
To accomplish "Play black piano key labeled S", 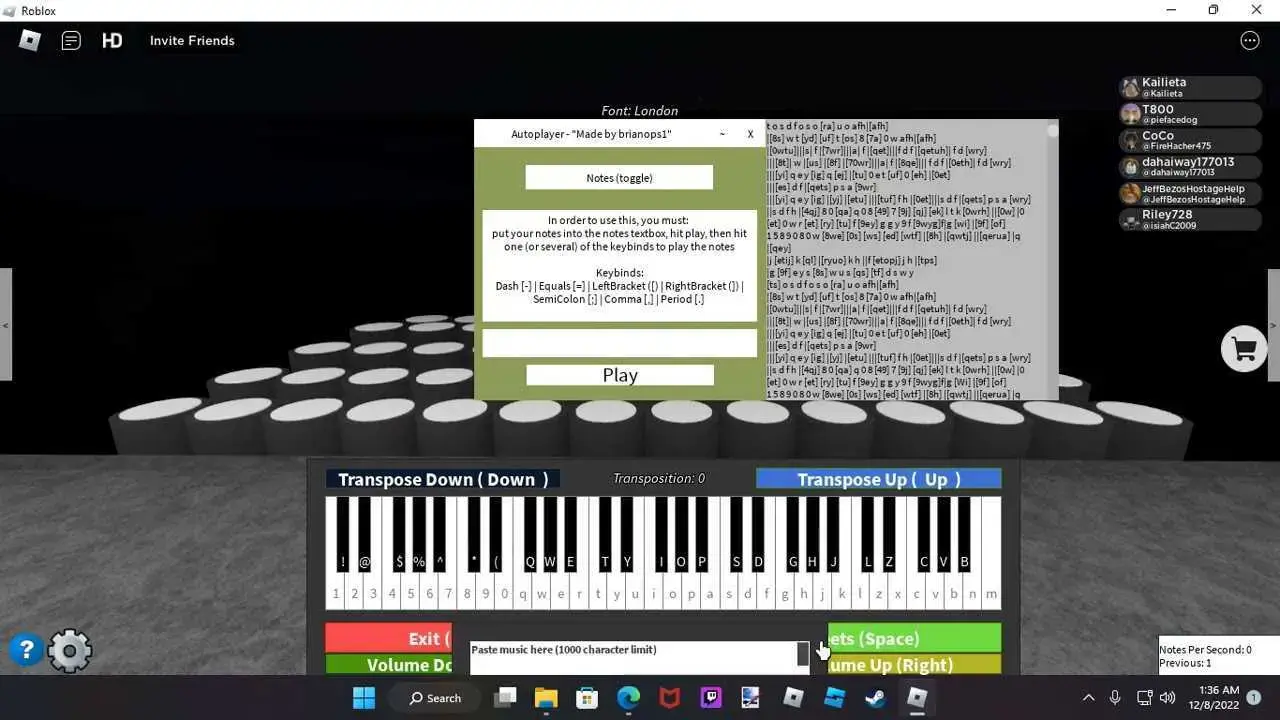I will tap(737, 534).
